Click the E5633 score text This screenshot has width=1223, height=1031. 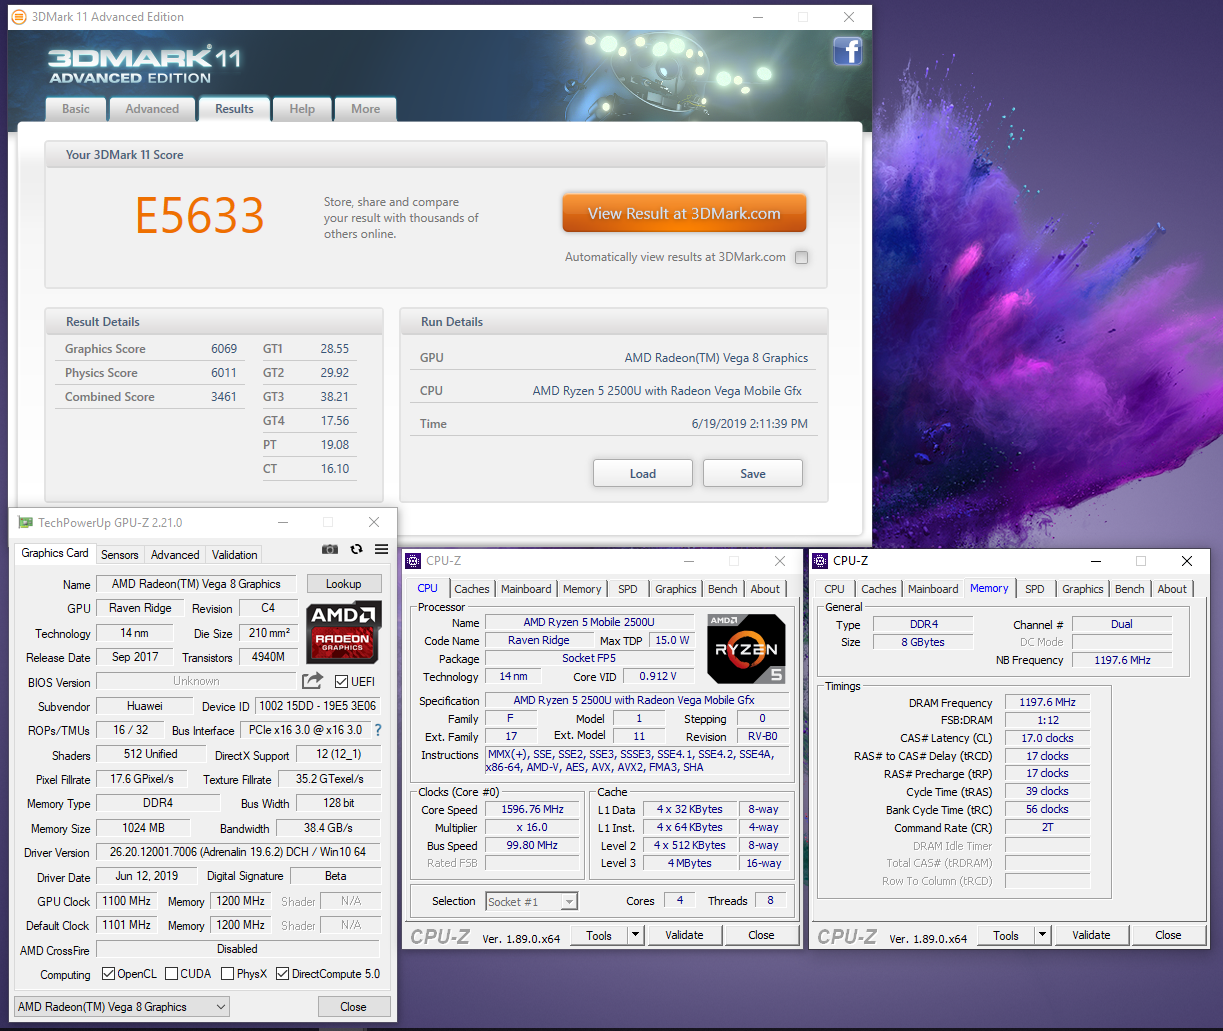(x=200, y=216)
